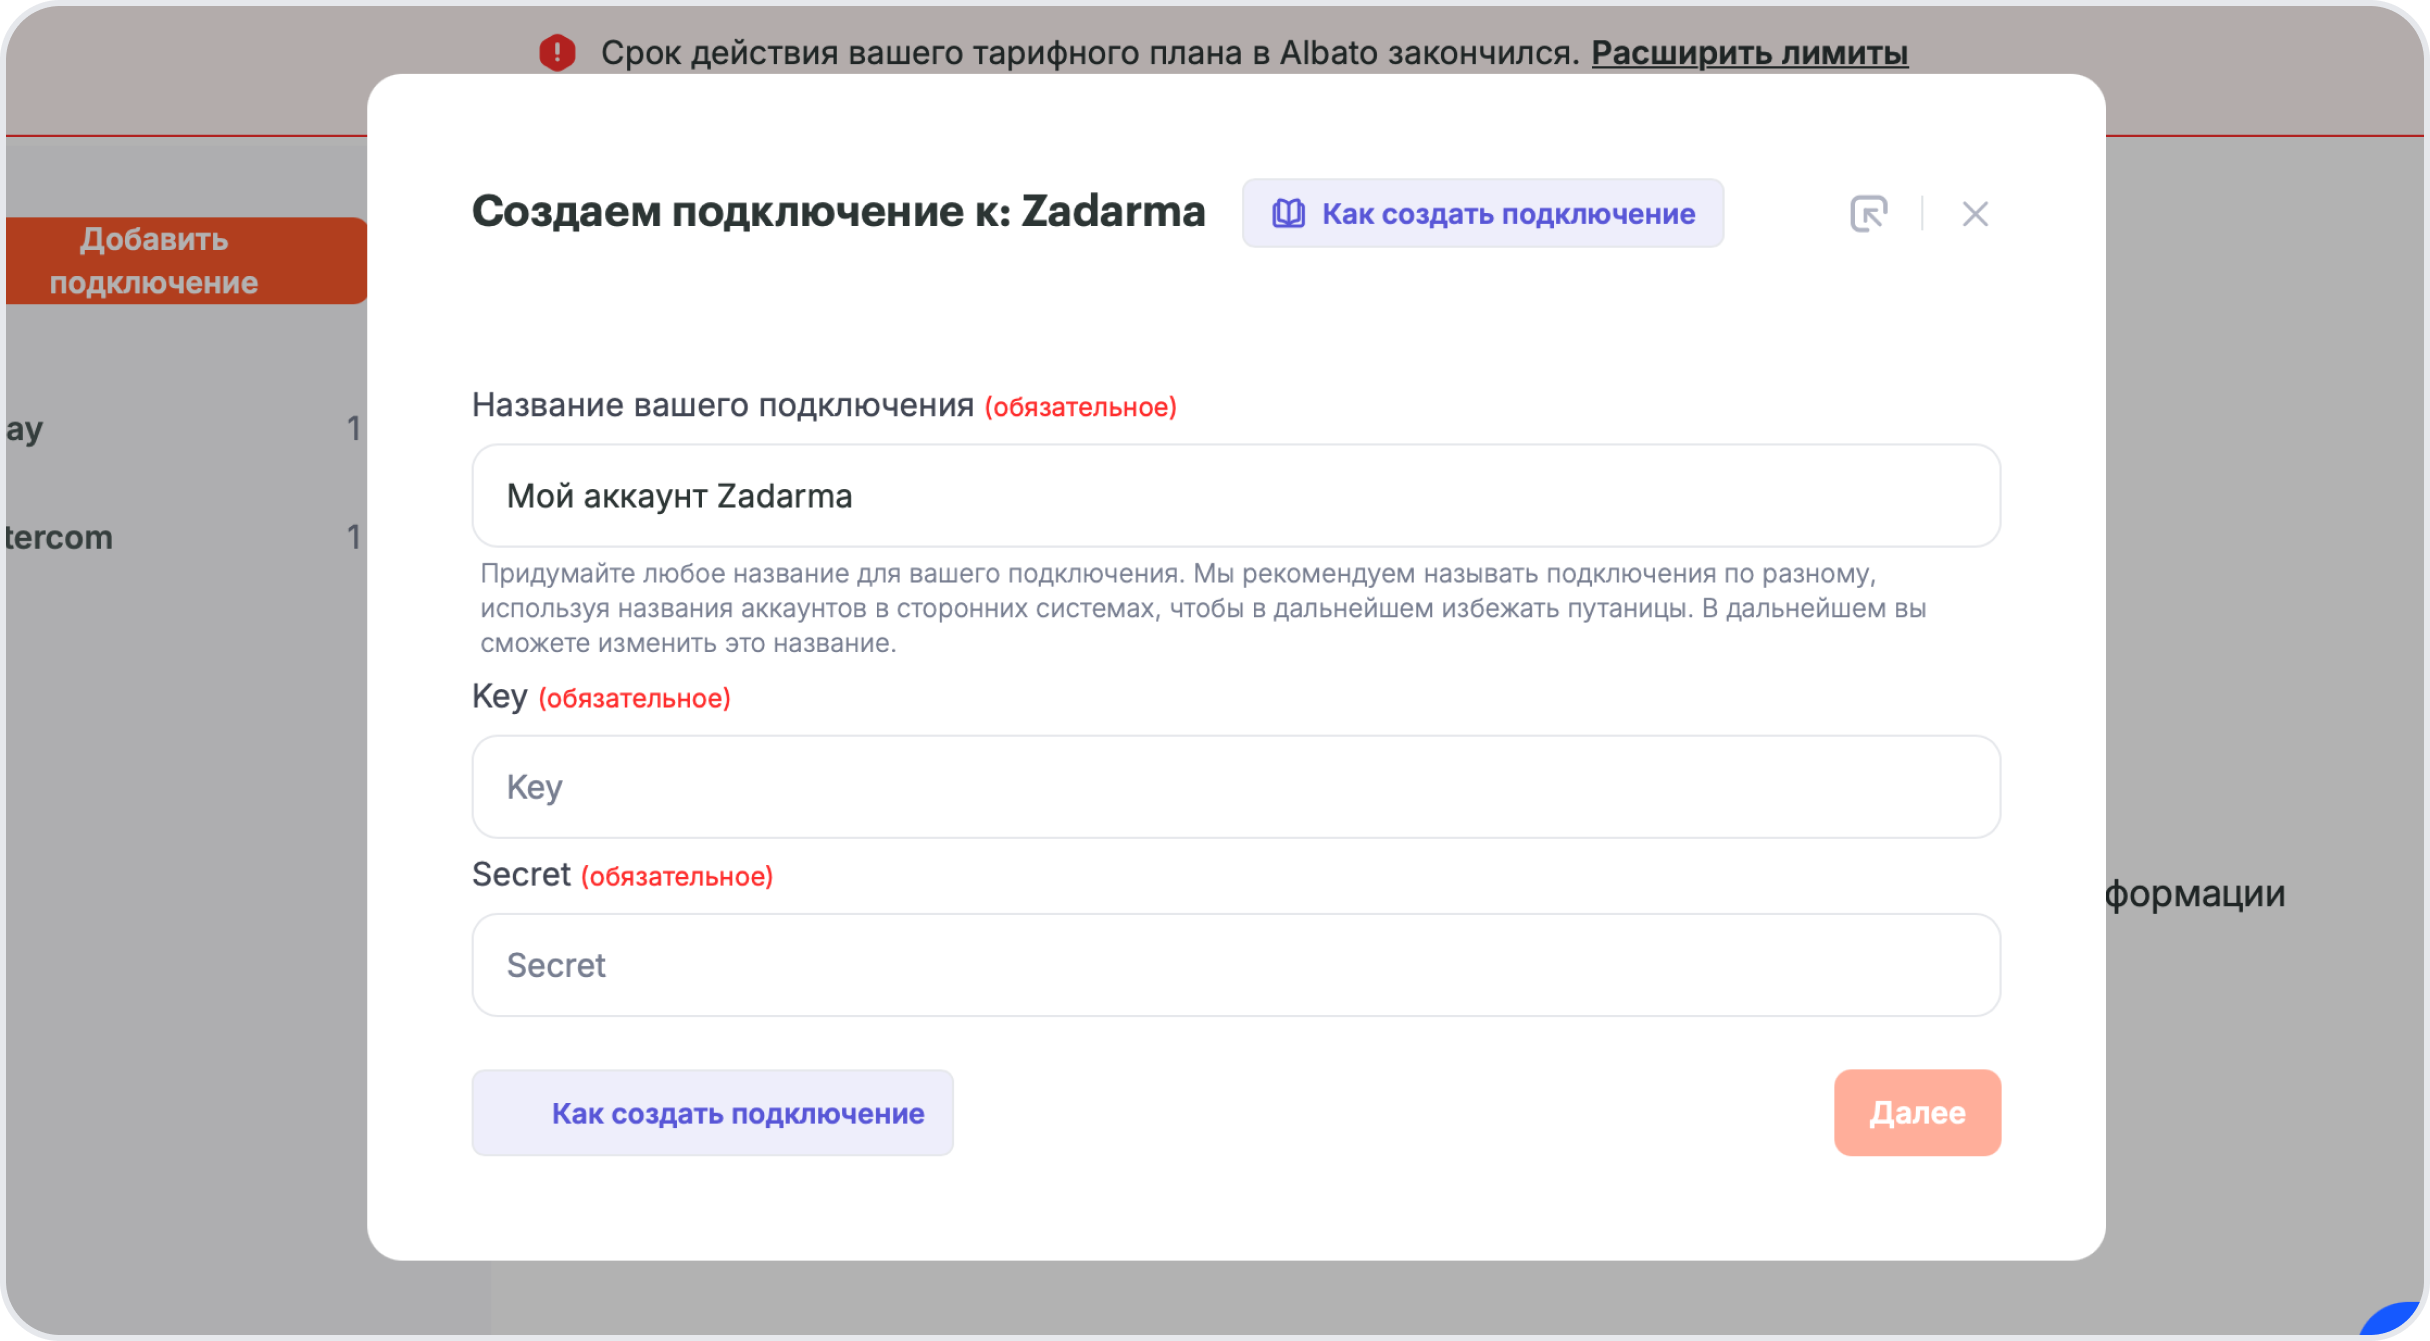Select the ay item in background list
Image resolution: width=2430 pixels, height=1341 pixels.
[x=182, y=428]
